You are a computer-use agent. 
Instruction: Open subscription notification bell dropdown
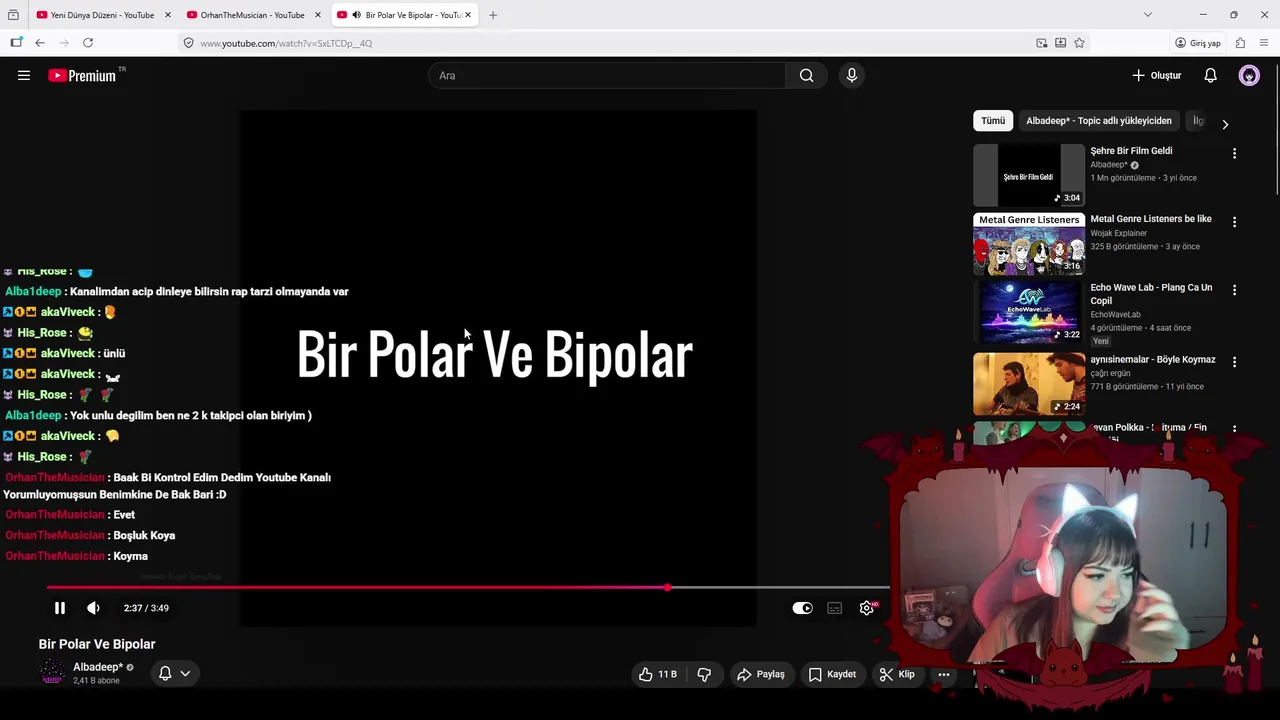tap(174, 673)
